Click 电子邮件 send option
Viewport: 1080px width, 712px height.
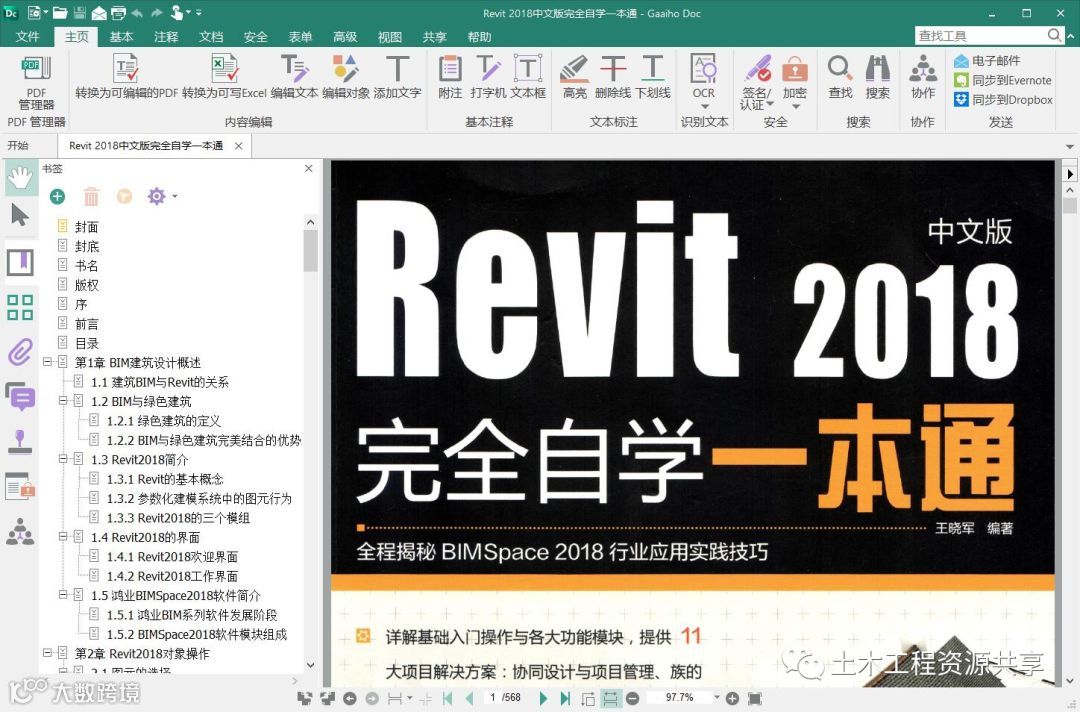click(x=987, y=61)
